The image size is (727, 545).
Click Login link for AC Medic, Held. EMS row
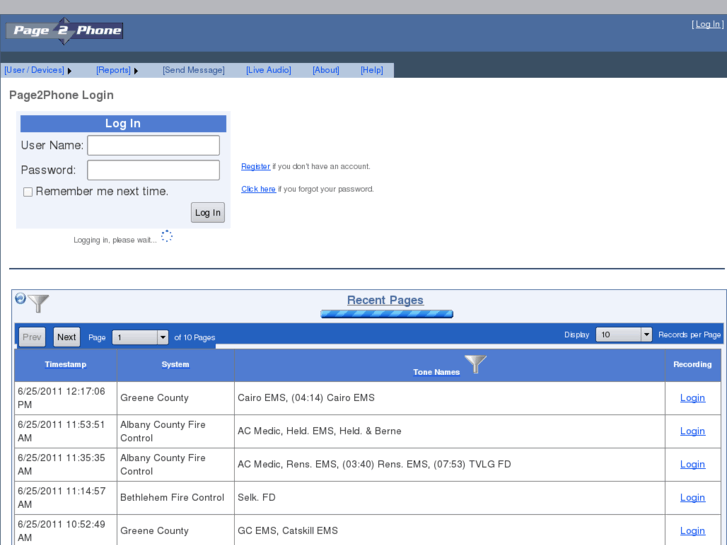(x=692, y=431)
